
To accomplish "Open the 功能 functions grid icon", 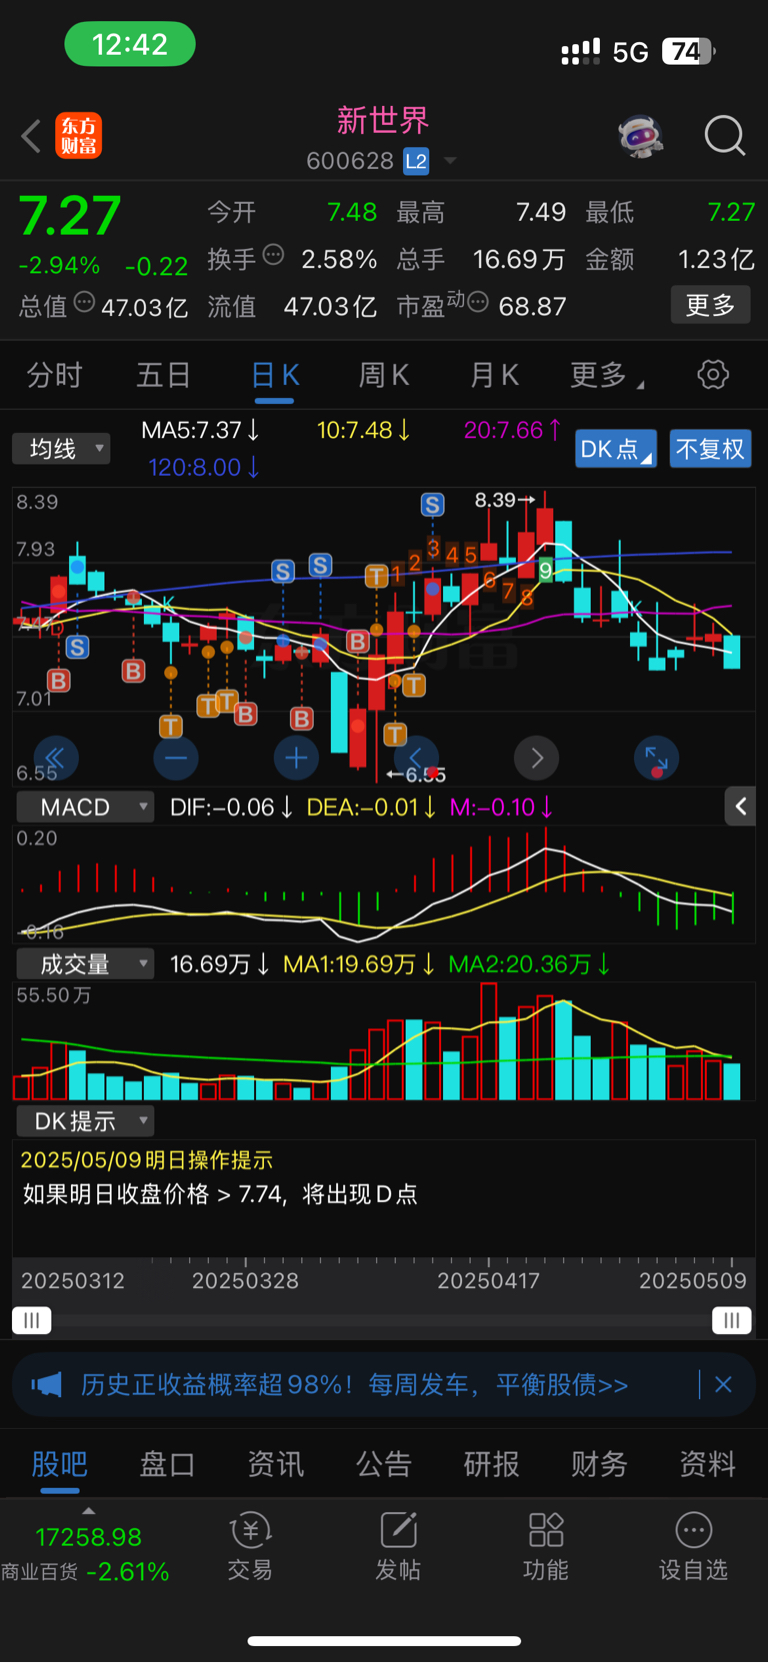I will coord(546,1546).
